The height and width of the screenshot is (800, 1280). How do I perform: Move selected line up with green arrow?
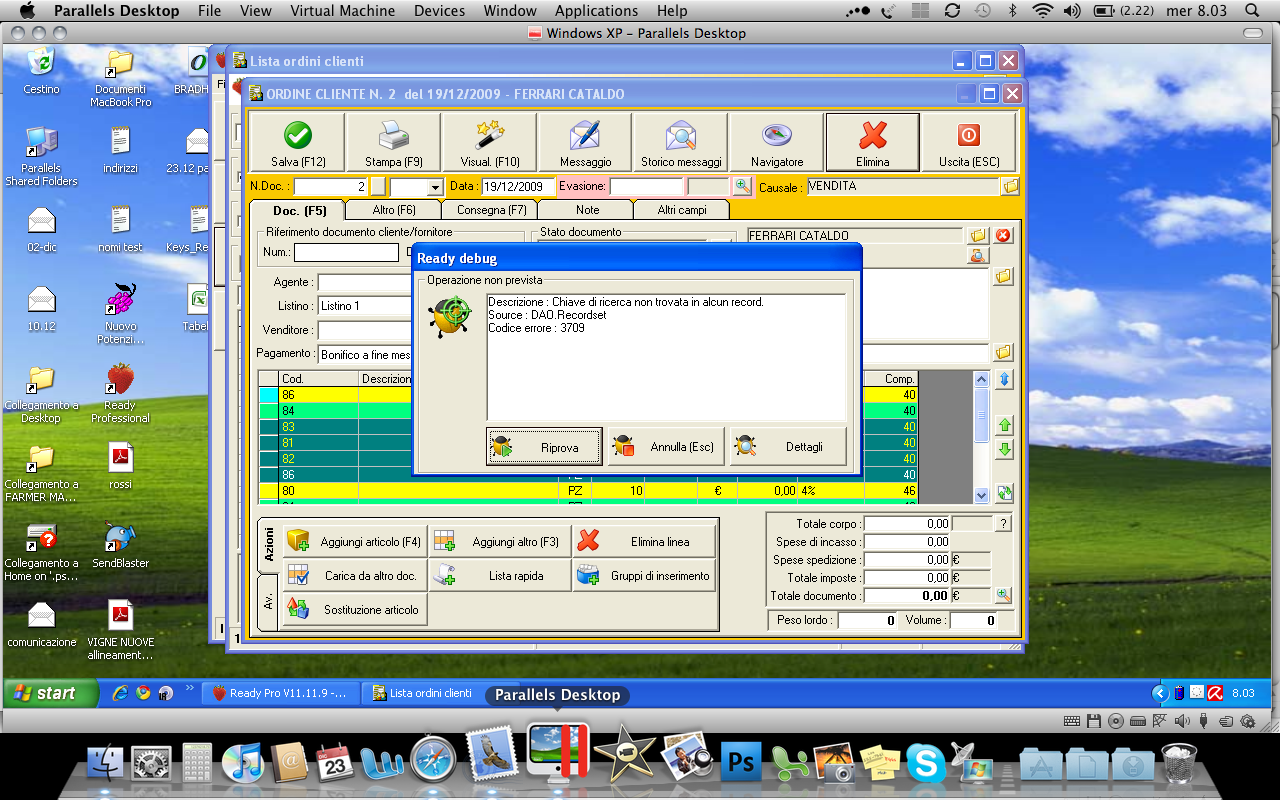1005,426
